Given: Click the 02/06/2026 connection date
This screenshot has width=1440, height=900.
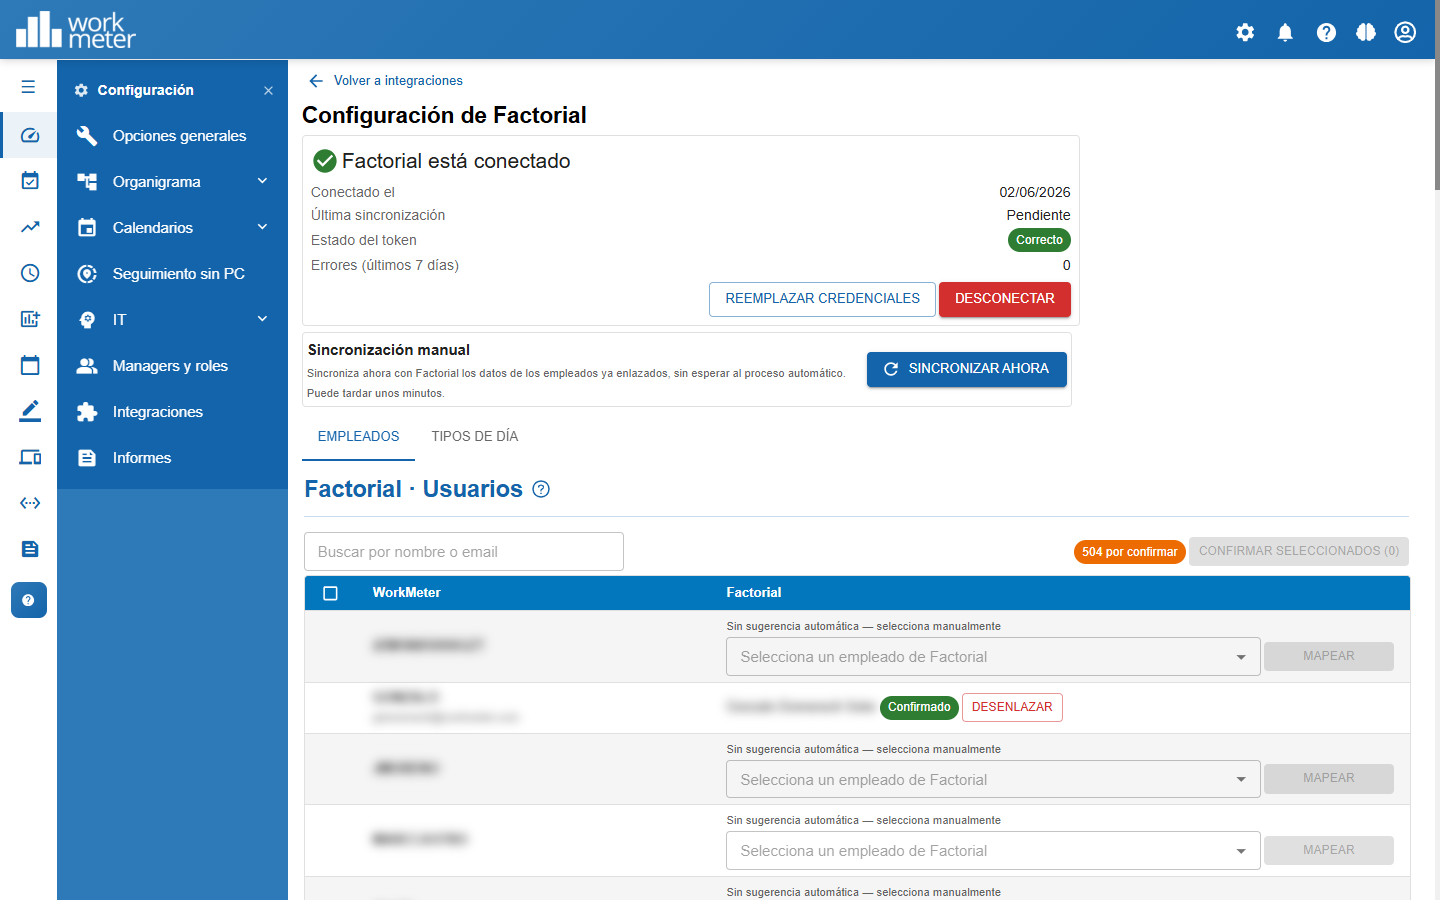Looking at the screenshot, I should pyautogui.click(x=1035, y=192).
